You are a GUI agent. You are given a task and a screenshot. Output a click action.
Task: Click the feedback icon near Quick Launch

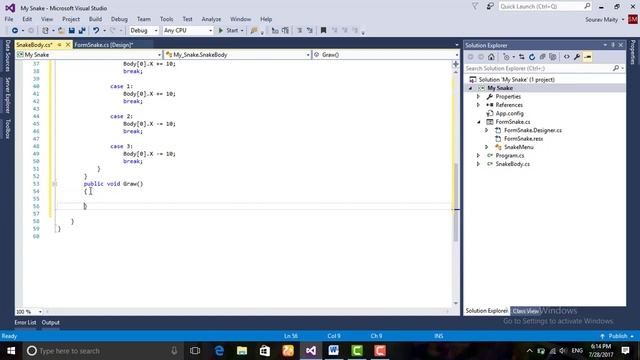pos(490,6)
